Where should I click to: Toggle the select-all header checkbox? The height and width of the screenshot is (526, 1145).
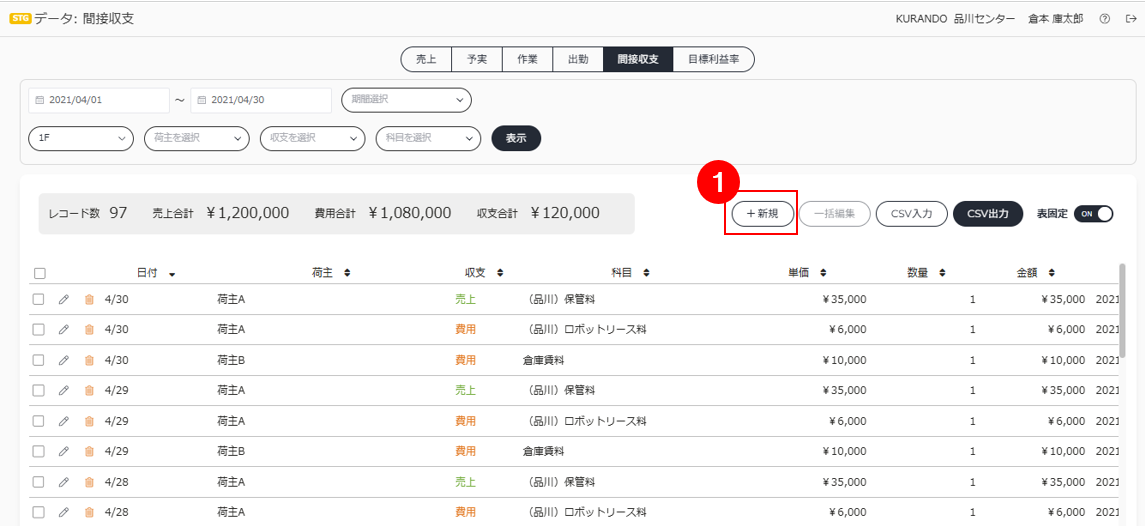click(39, 273)
